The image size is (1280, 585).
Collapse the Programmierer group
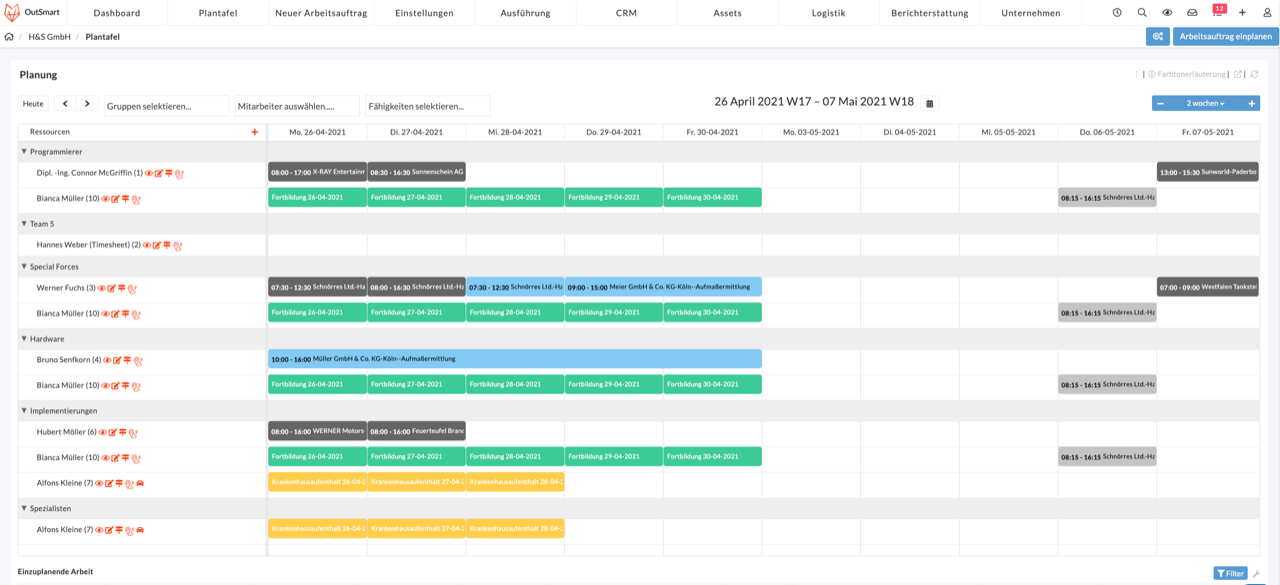tap(24, 152)
